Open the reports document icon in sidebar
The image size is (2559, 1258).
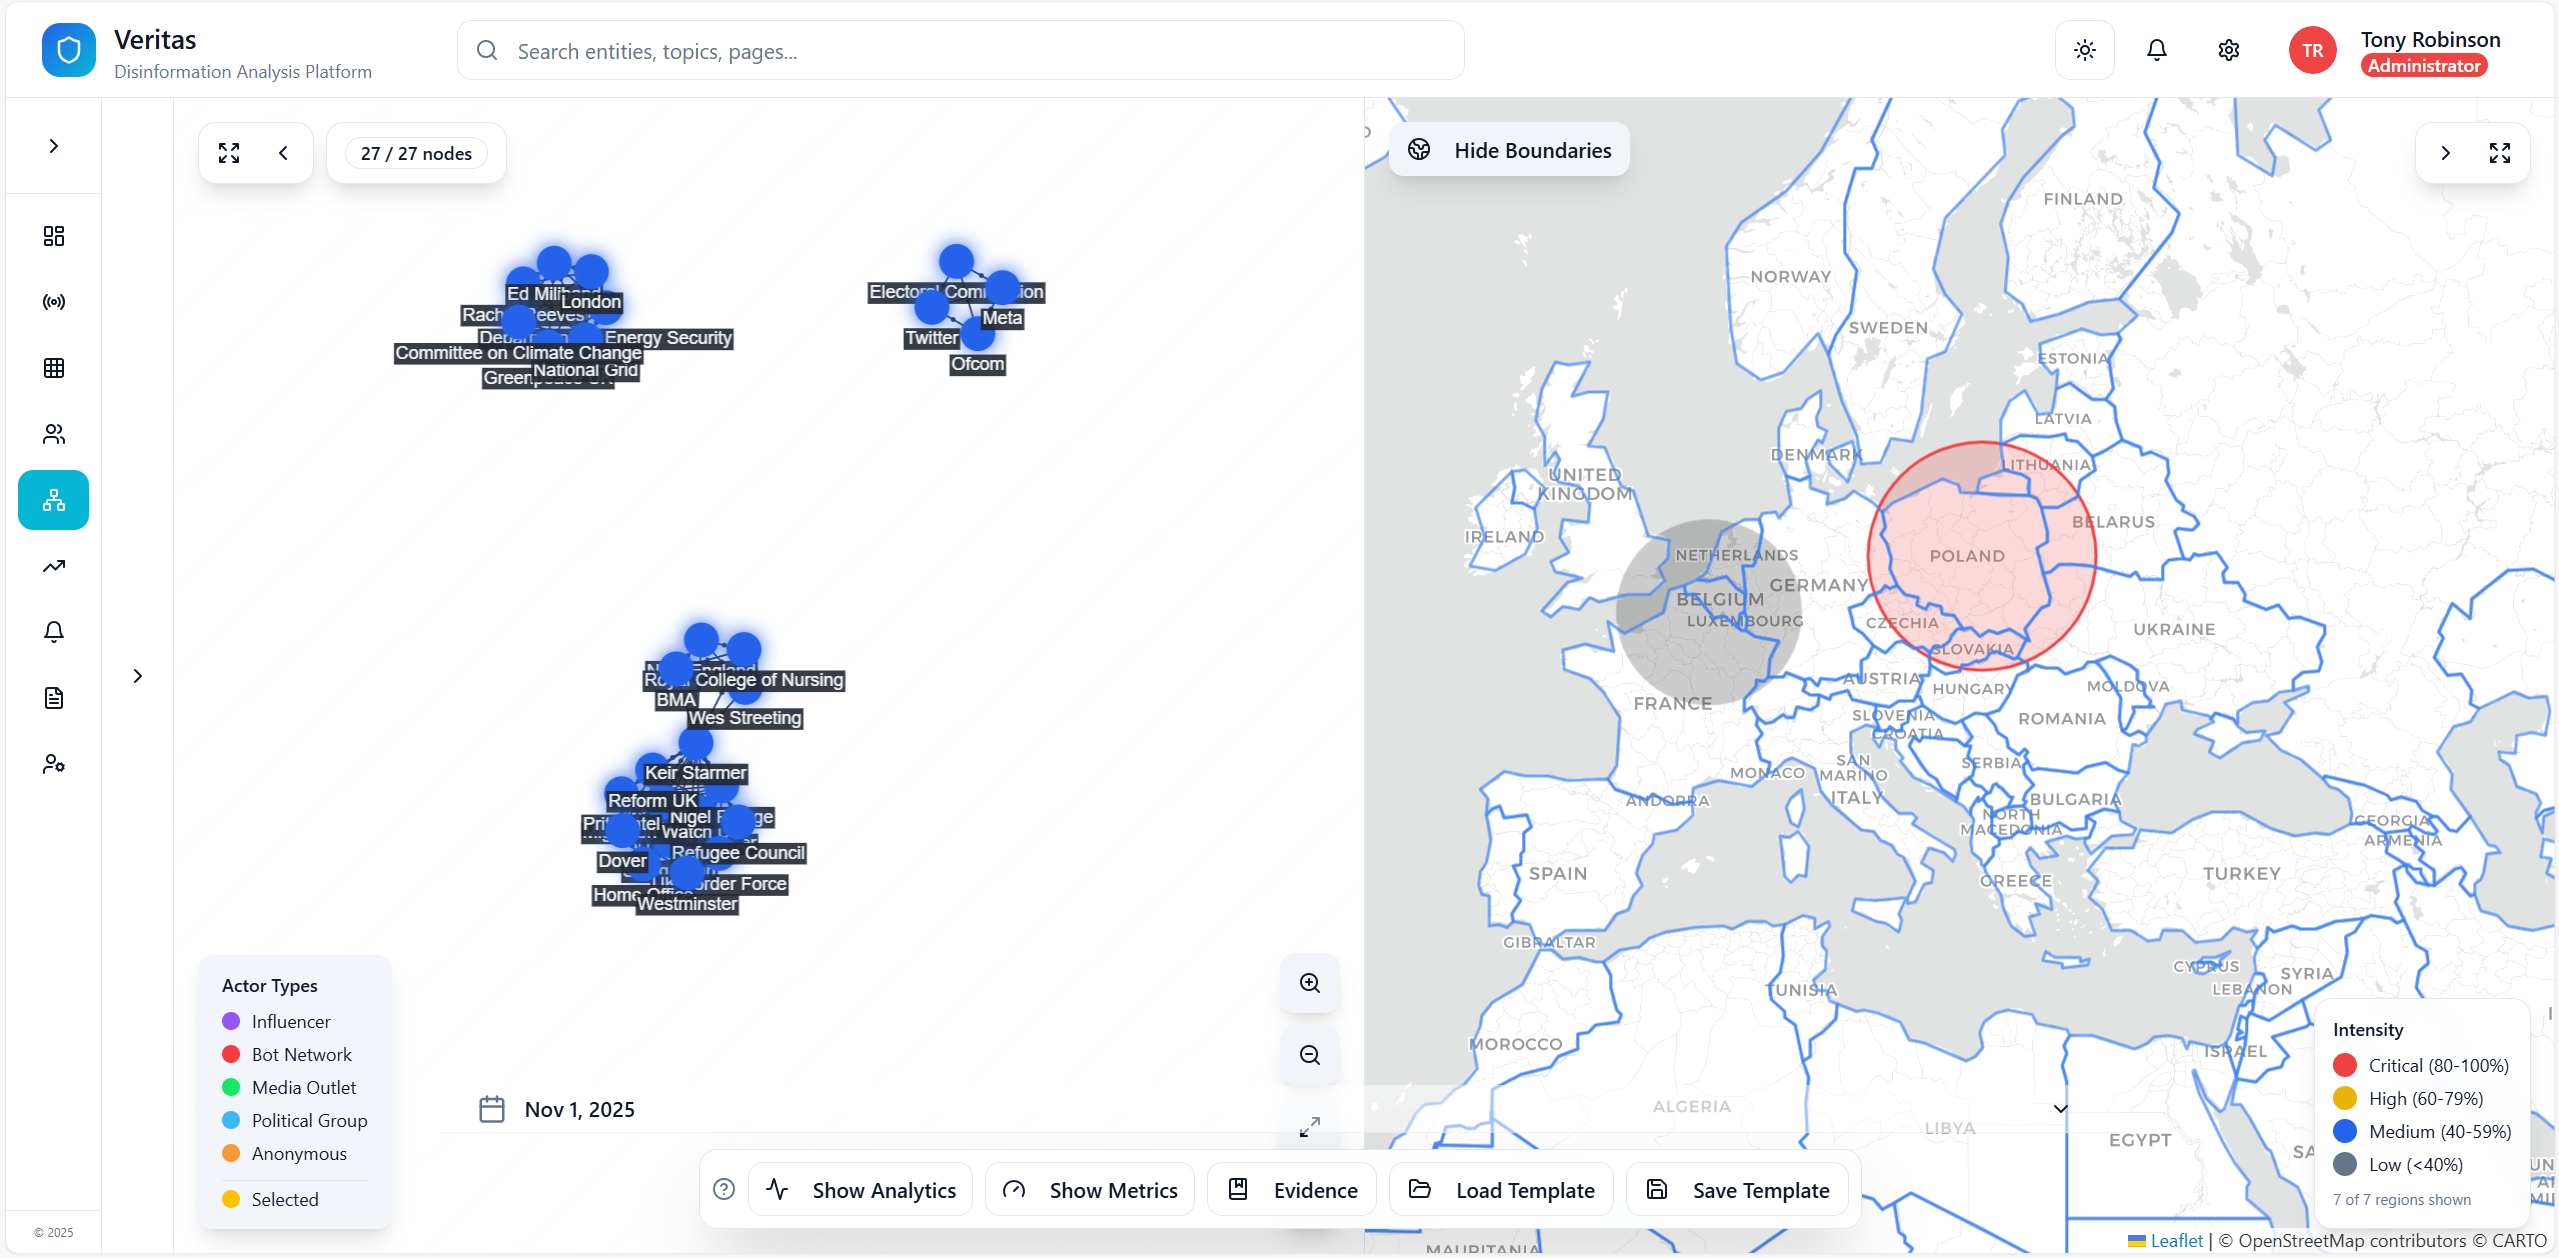click(52, 697)
